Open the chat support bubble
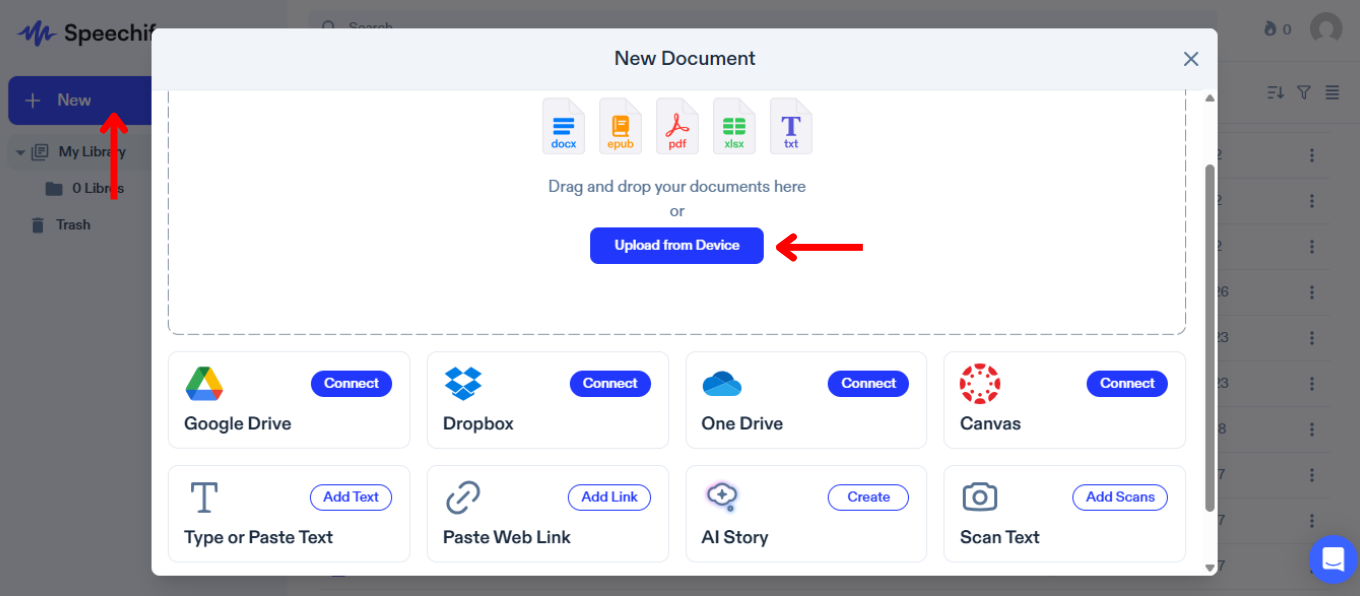The height and width of the screenshot is (596, 1360). 1333,559
